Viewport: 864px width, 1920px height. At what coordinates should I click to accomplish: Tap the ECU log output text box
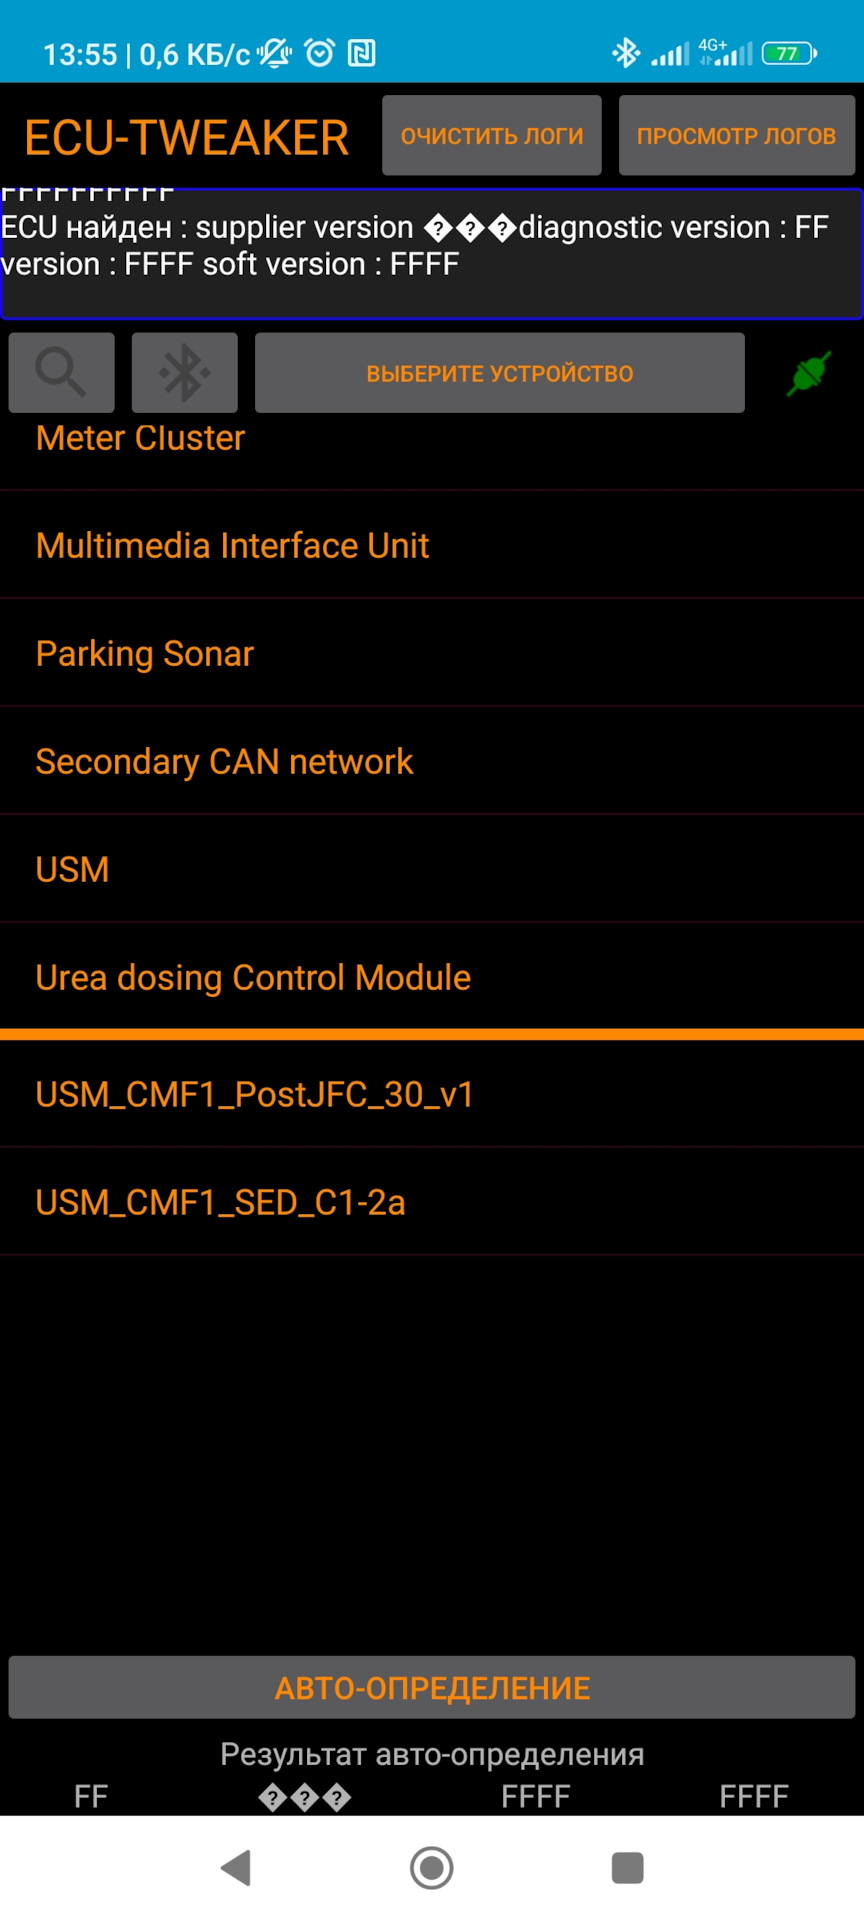pyautogui.click(x=432, y=255)
